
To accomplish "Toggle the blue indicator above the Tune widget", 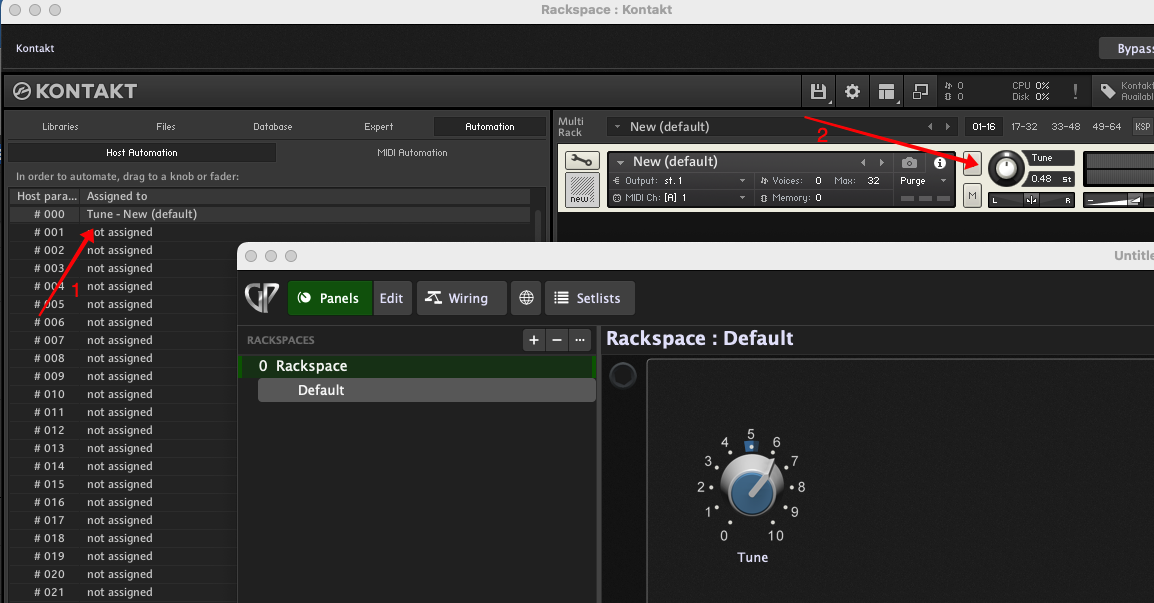I will [751, 447].
